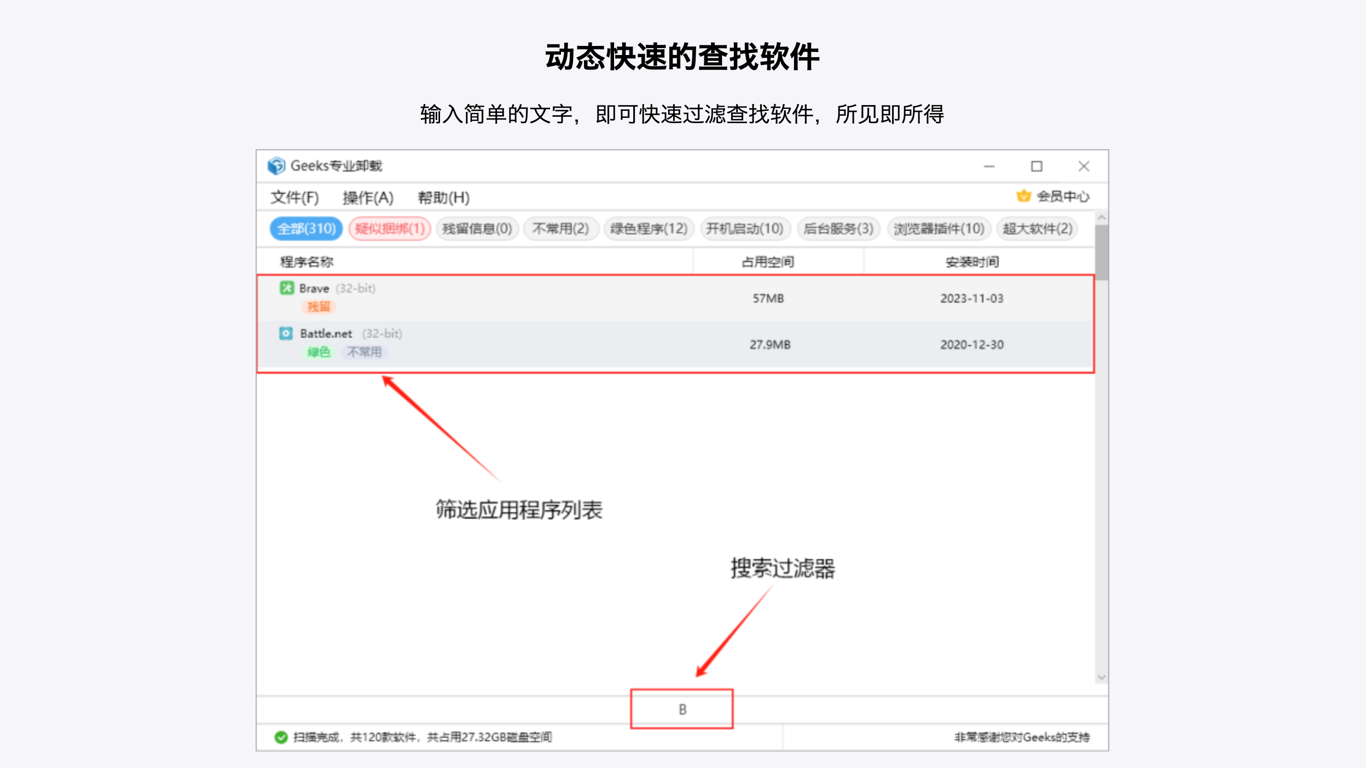
Task: Switch to 浏览器插件(10) filter
Action: (x=939, y=229)
